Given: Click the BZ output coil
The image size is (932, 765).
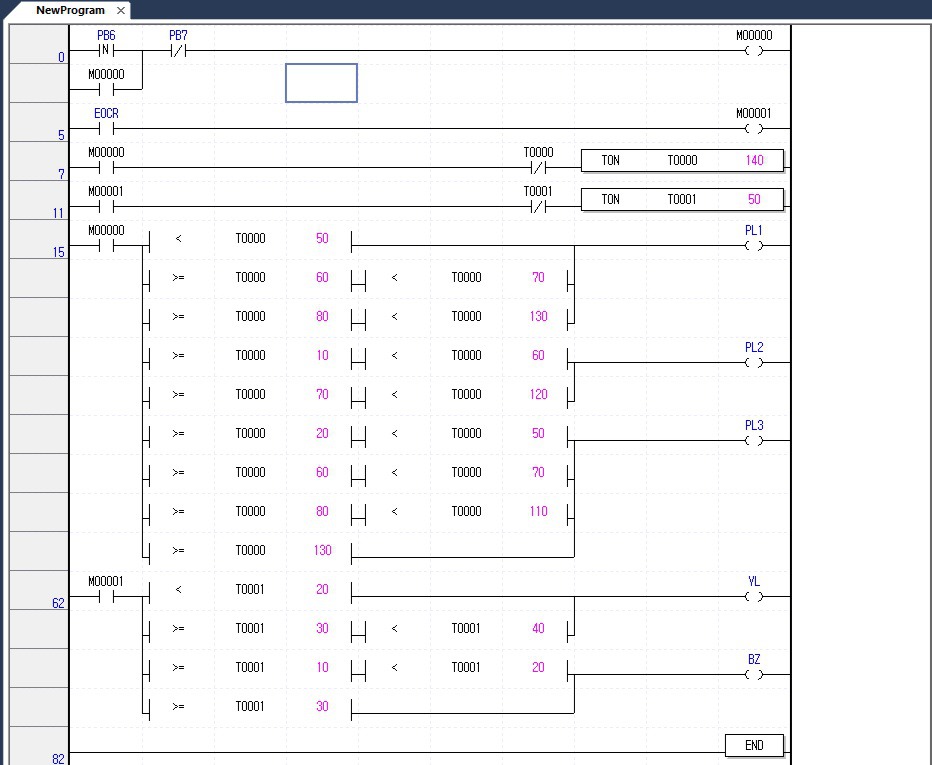Looking at the screenshot, I should click(754, 675).
